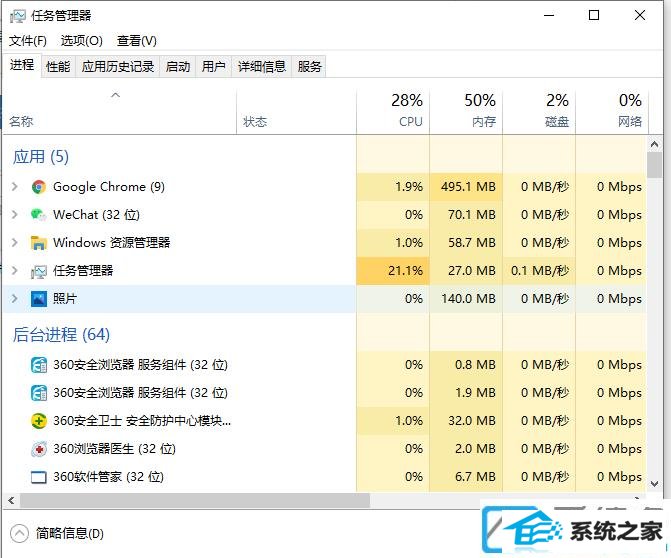
Task: Click the vertical scrollbar up arrow
Action: pyautogui.click(x=654, y=145)
